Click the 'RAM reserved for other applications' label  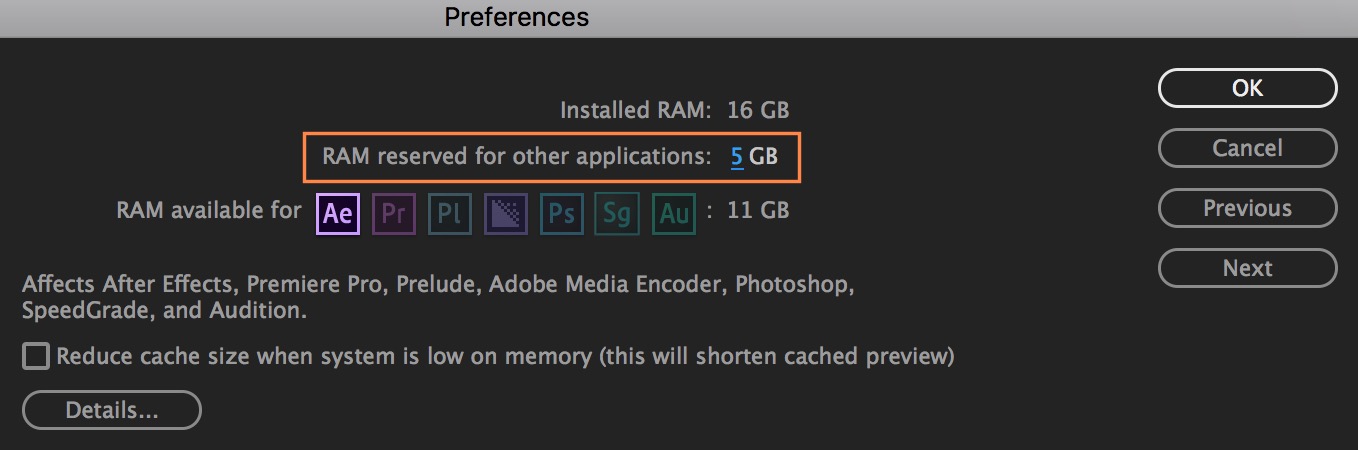515,157
